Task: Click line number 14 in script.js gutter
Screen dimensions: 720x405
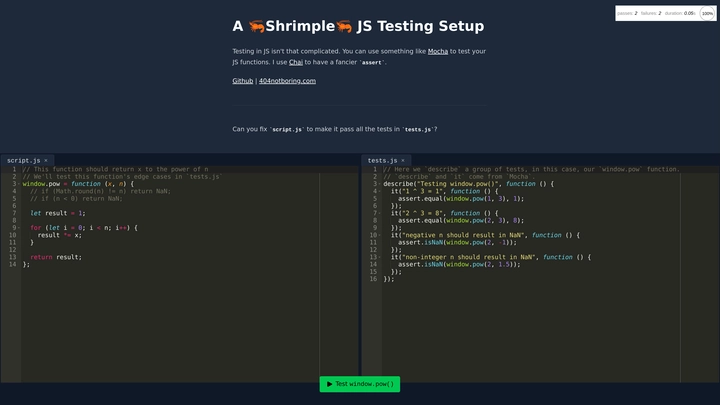Action: (12, 264)
